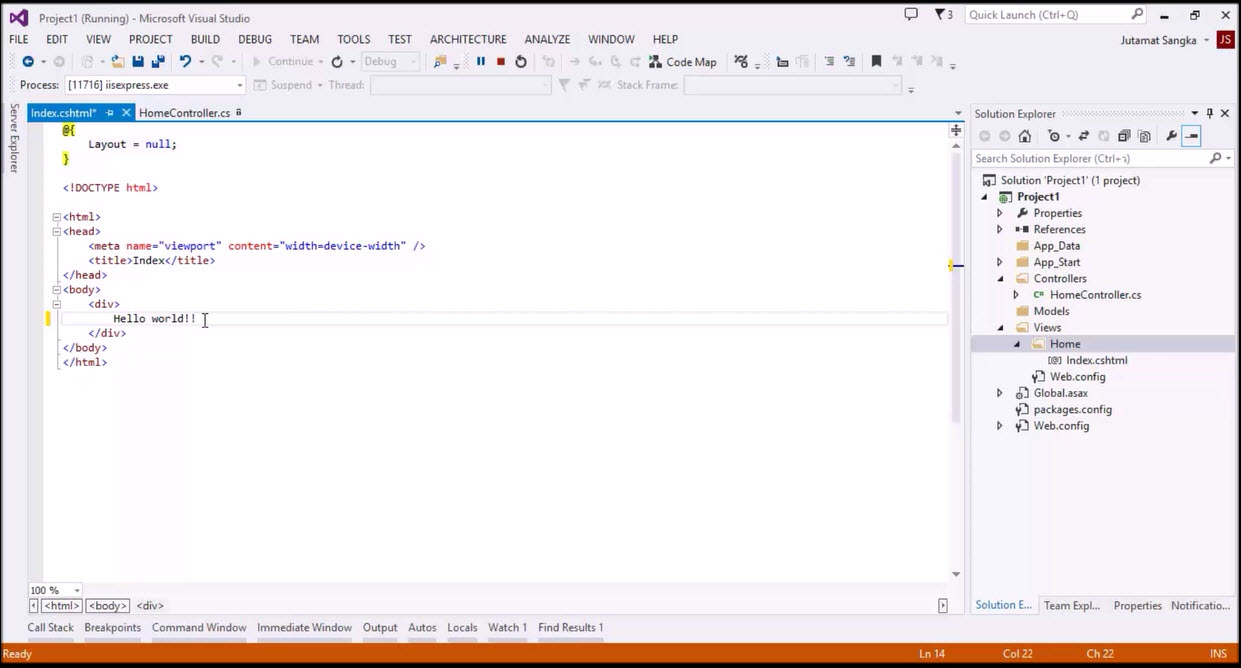Click the Stop Debugging red square
This screenshot has height=668, width=1241.
point(499,61)
